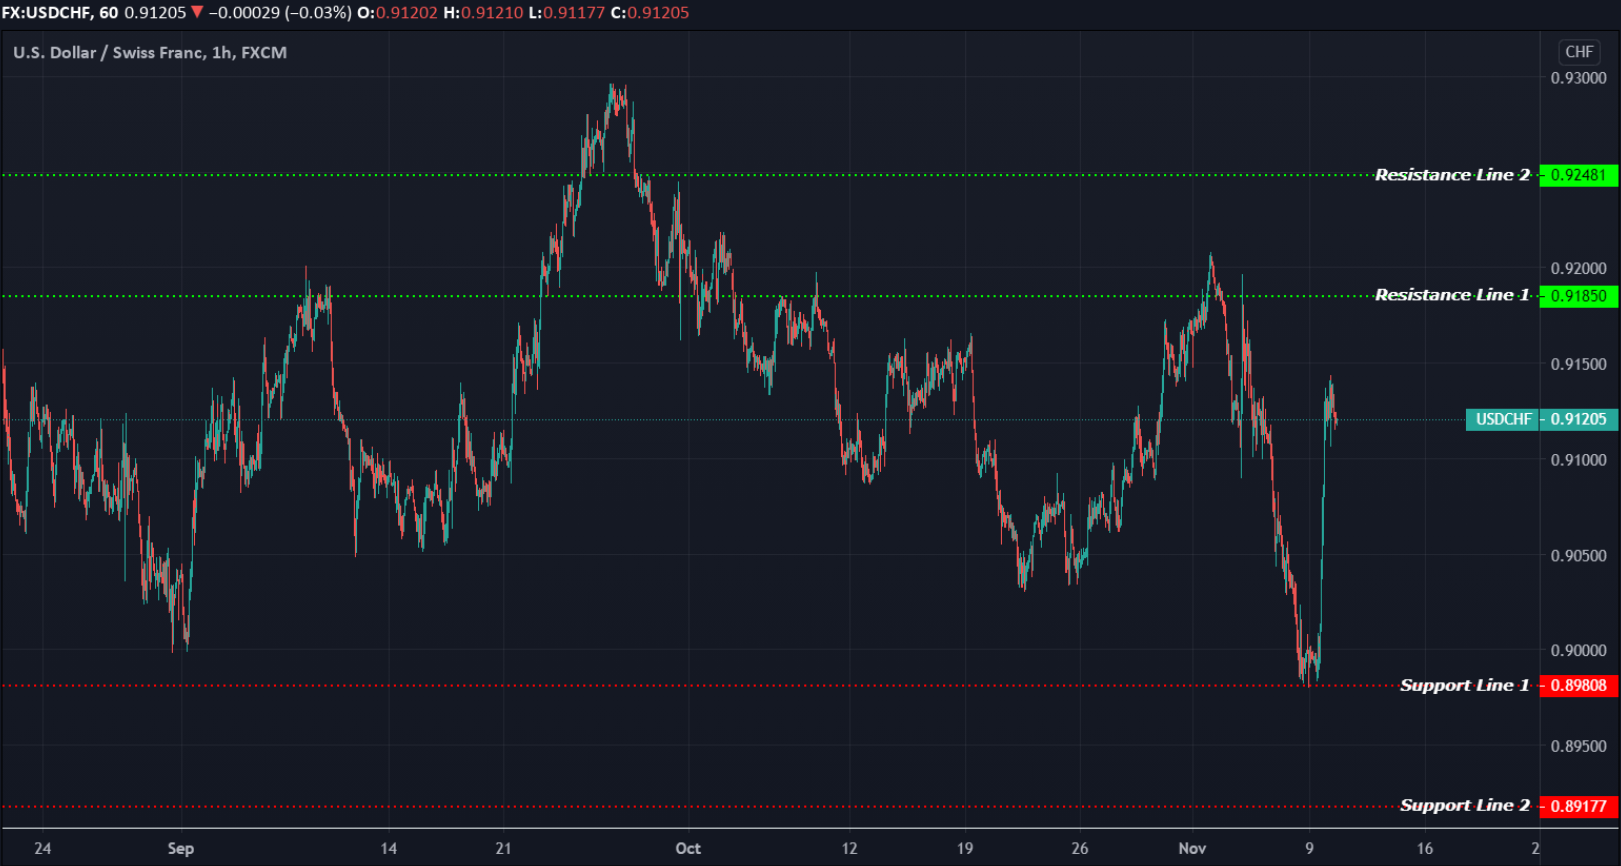
Task: Click the Nov date on time axis
Action: [x=1192, y=848]
